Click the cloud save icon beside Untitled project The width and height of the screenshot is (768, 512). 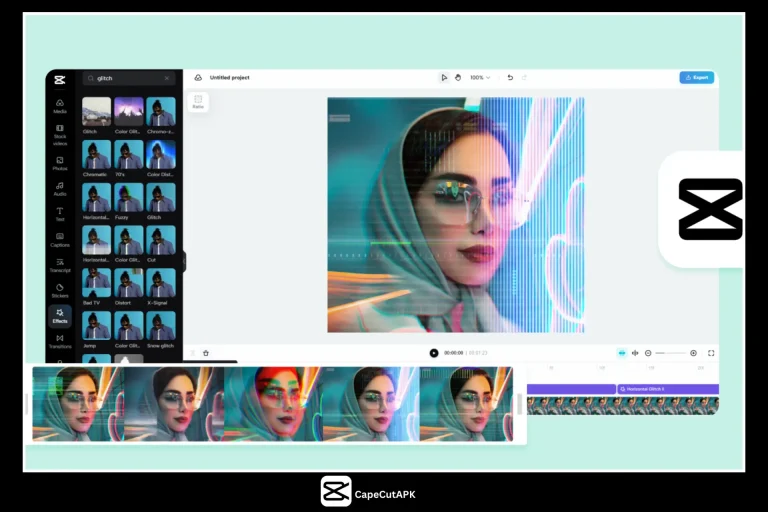click(x=198, y=77)
